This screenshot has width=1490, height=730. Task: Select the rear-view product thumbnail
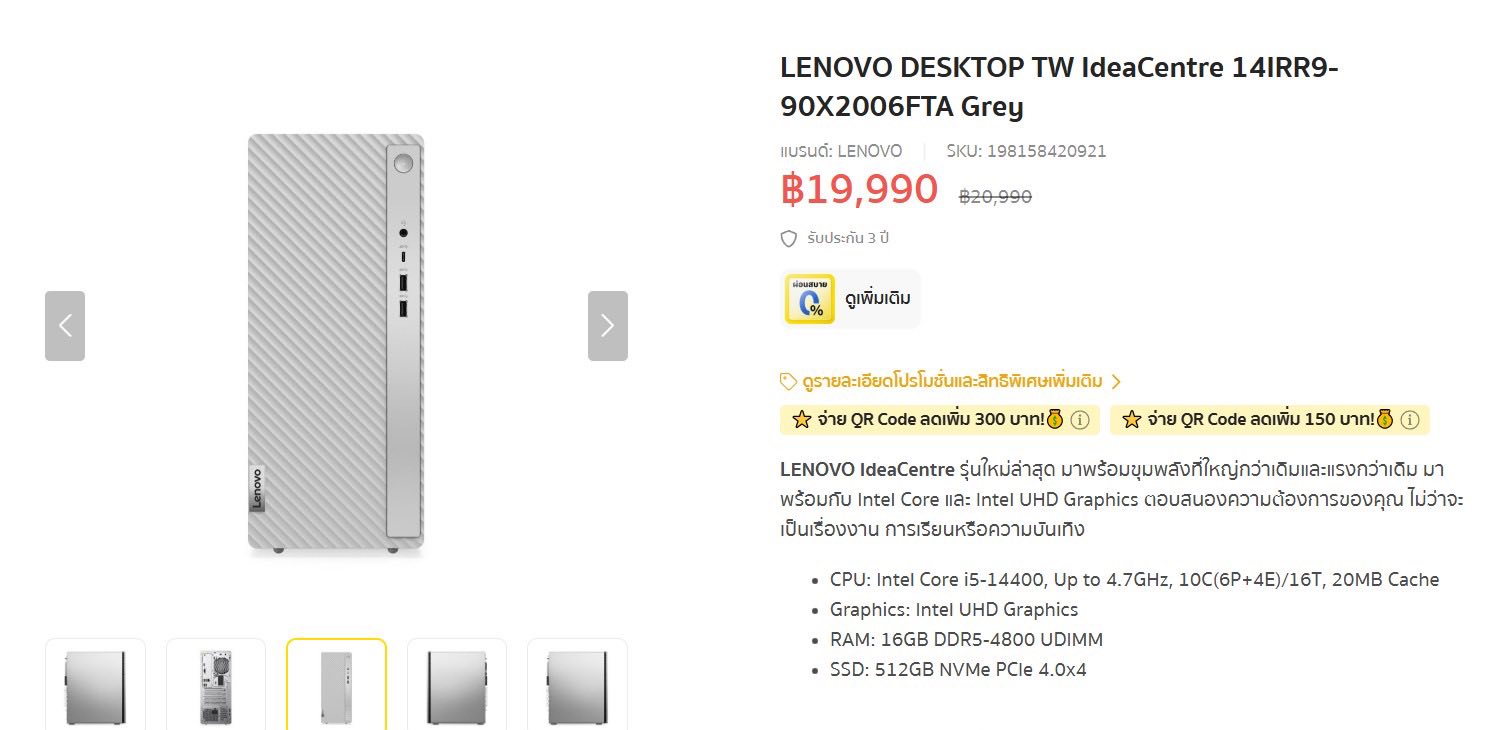(216, 686)
